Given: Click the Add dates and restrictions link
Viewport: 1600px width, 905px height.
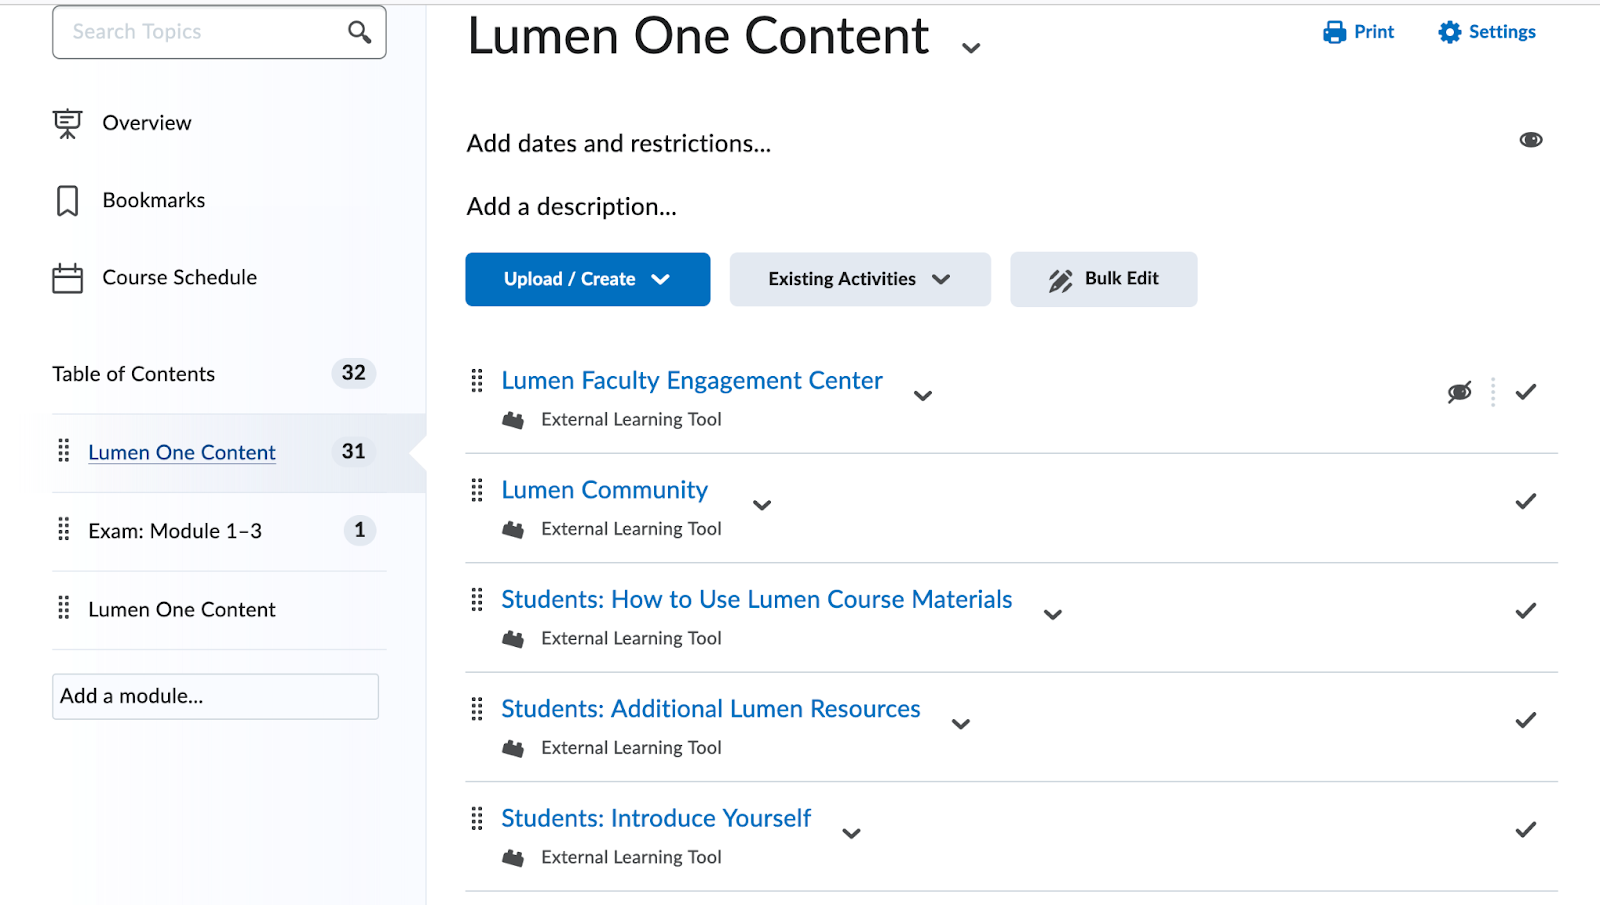Looking at the screenshot, I should [617, 143].
